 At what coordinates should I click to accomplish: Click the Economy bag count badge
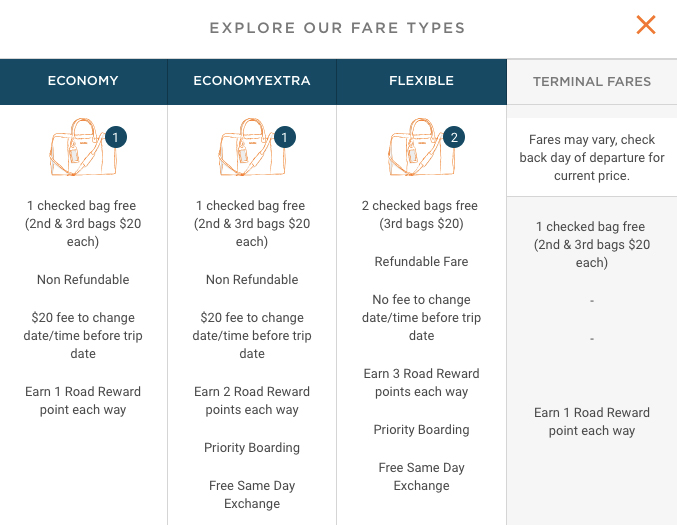[x=115, y=137]
